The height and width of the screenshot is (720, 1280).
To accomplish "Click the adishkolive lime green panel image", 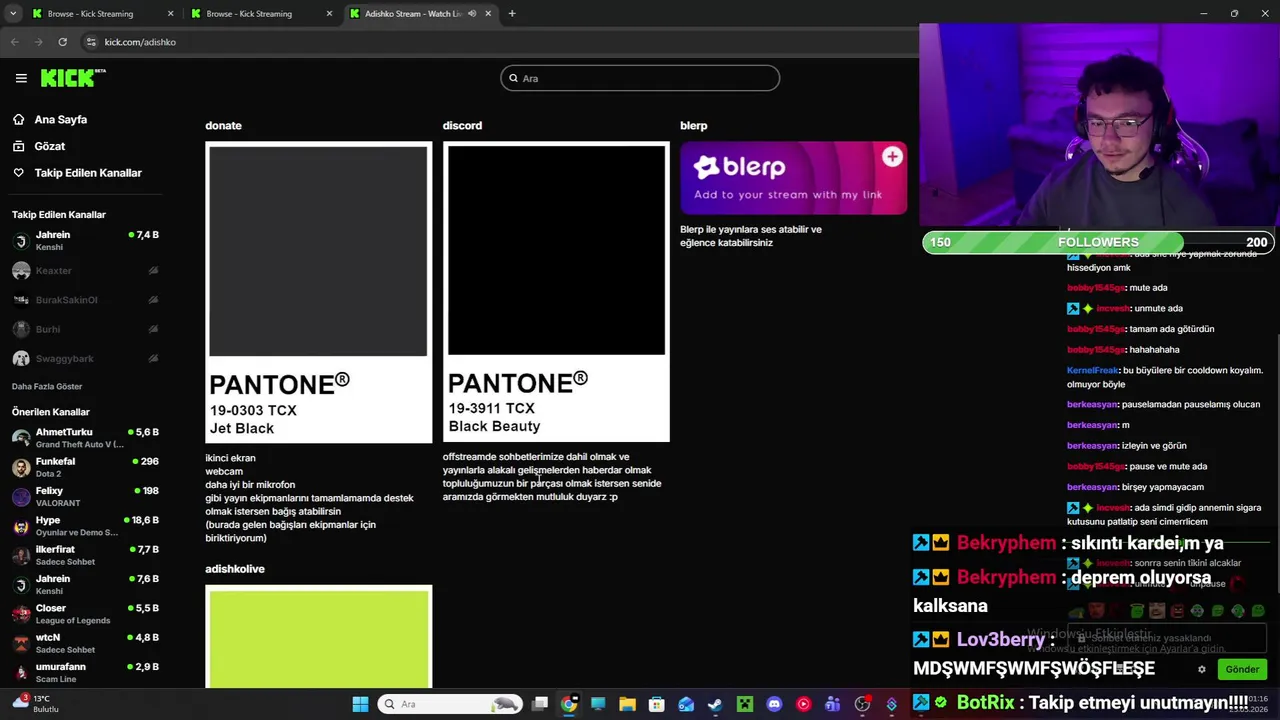I will pyautogui.click(x=318, y=636).
